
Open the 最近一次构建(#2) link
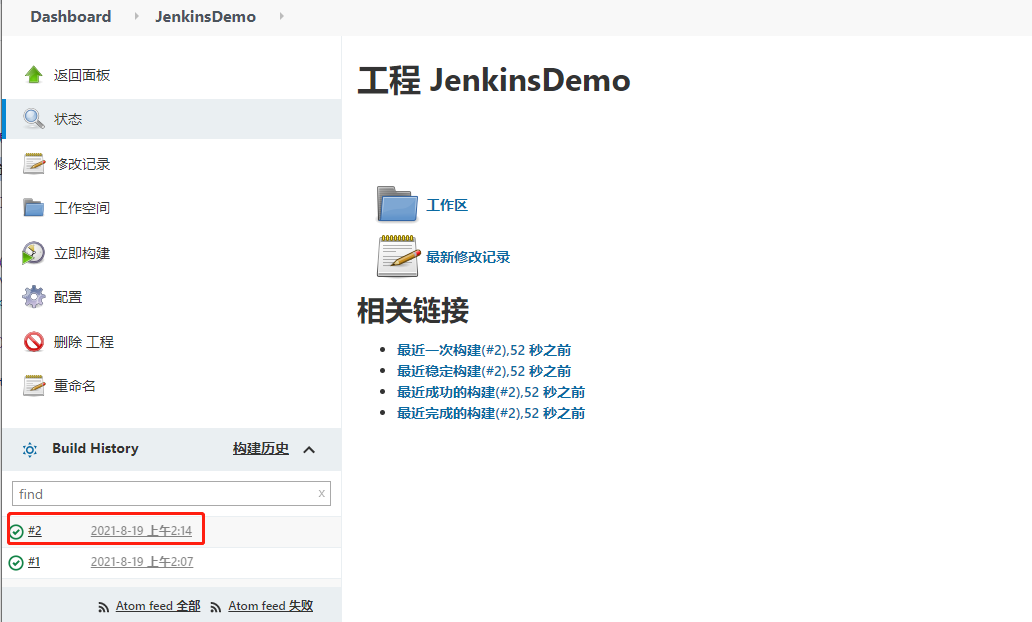pyautogui.click(x=484, y=350)
